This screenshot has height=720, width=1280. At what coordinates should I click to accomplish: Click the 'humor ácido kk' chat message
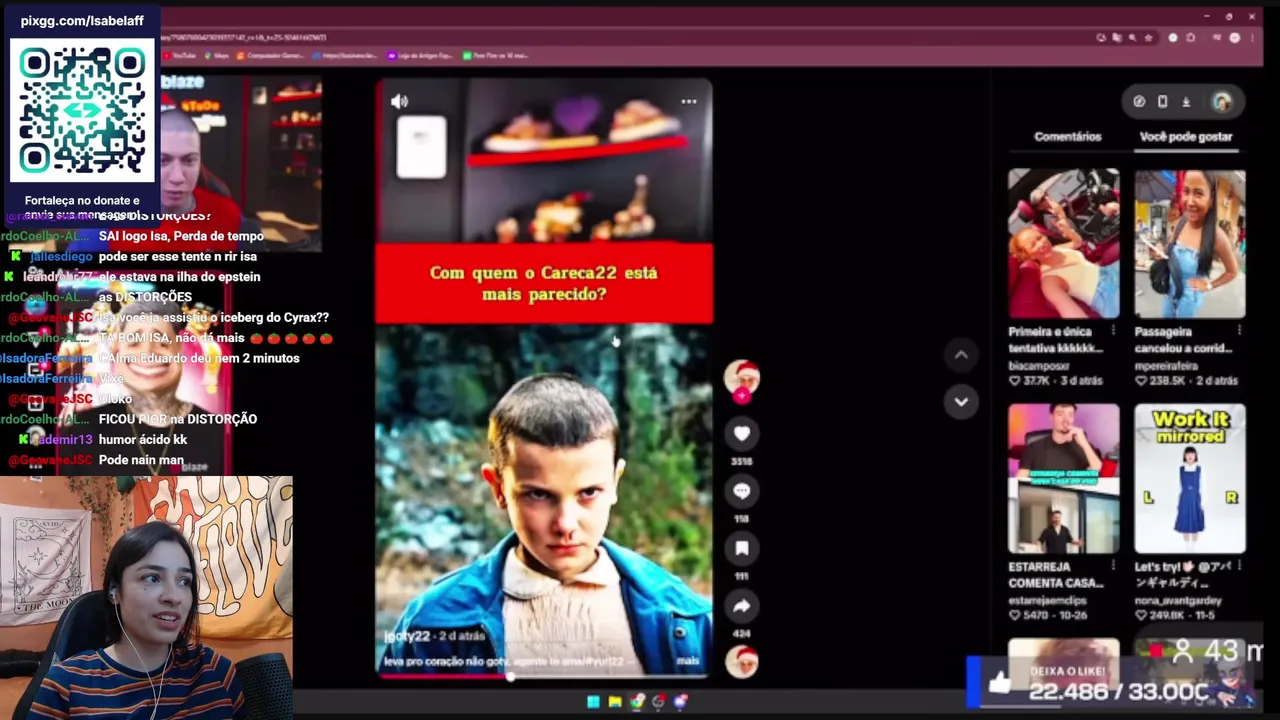[143, 440]
